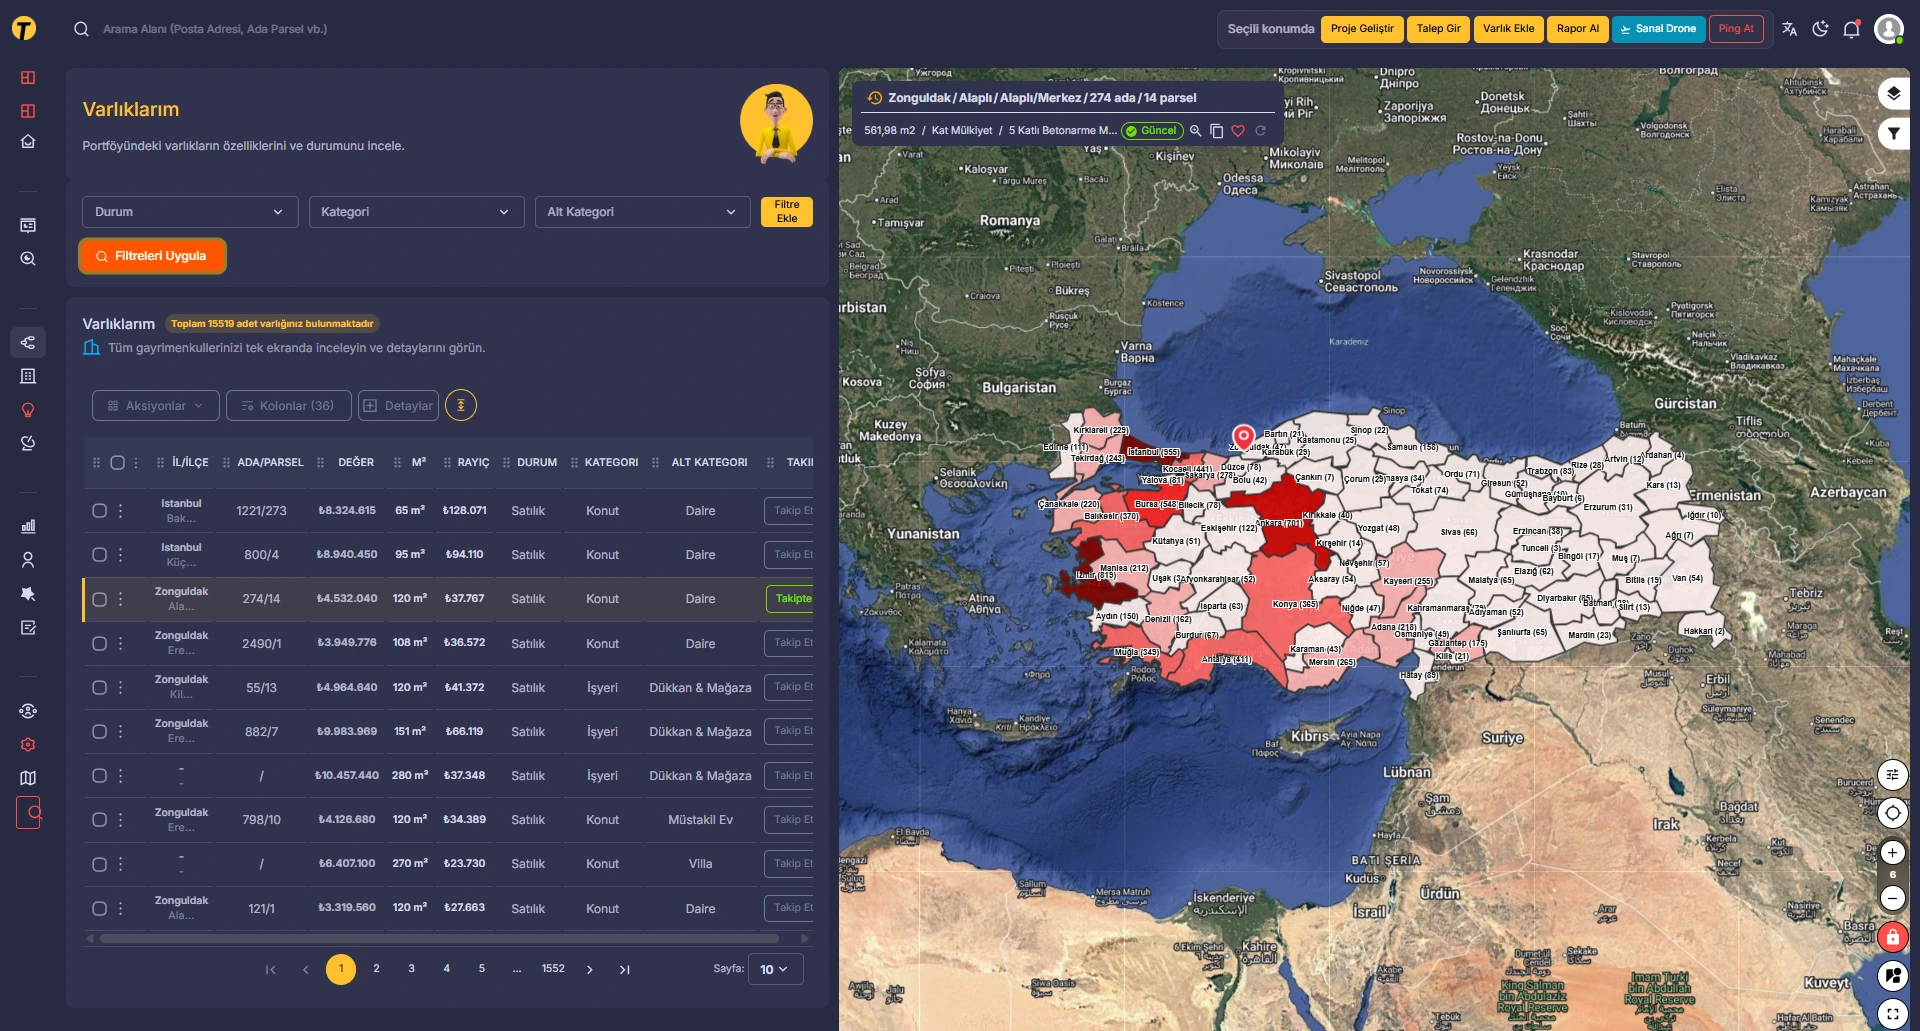1920x1031 pixels.
Task: Zoom in on the map
Action: click(x=1892, y=852)
